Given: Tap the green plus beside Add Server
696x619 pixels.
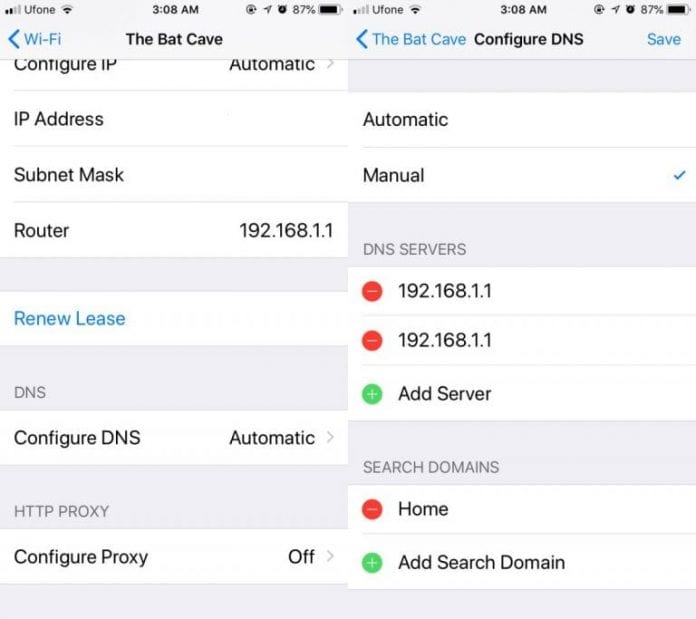Looking at the screenshot, I should pyautogui.click(x=372, y=394).
